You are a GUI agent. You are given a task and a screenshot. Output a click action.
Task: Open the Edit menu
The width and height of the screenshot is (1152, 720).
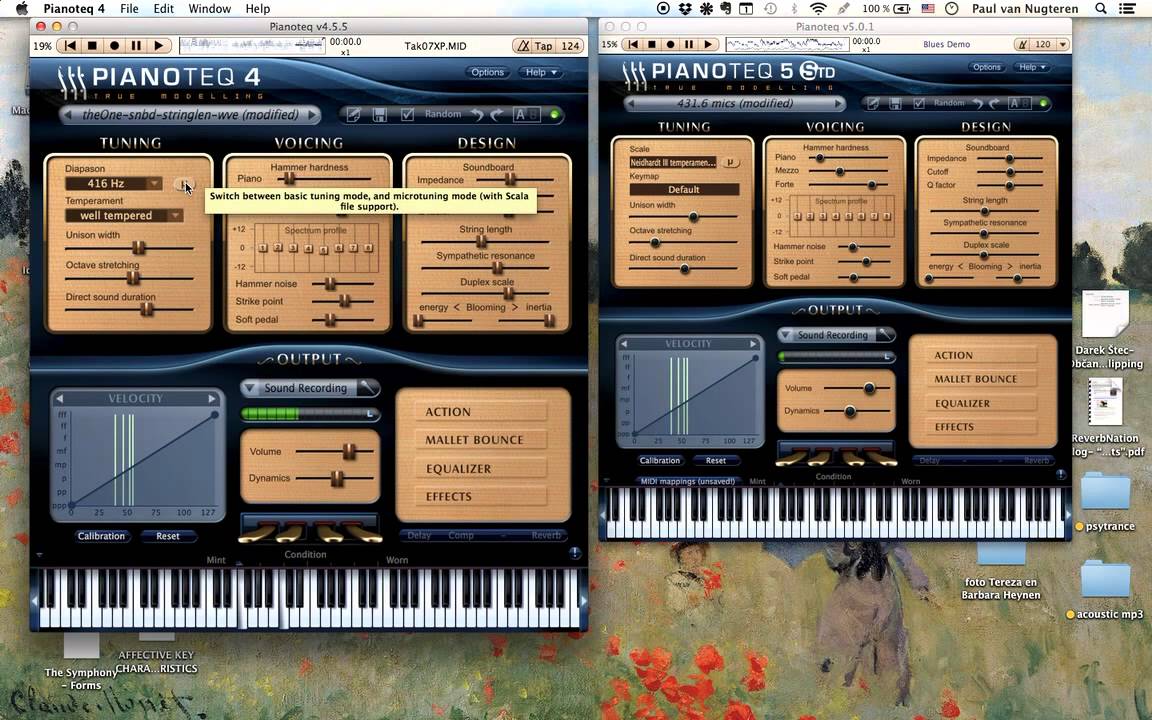point(163,9)
